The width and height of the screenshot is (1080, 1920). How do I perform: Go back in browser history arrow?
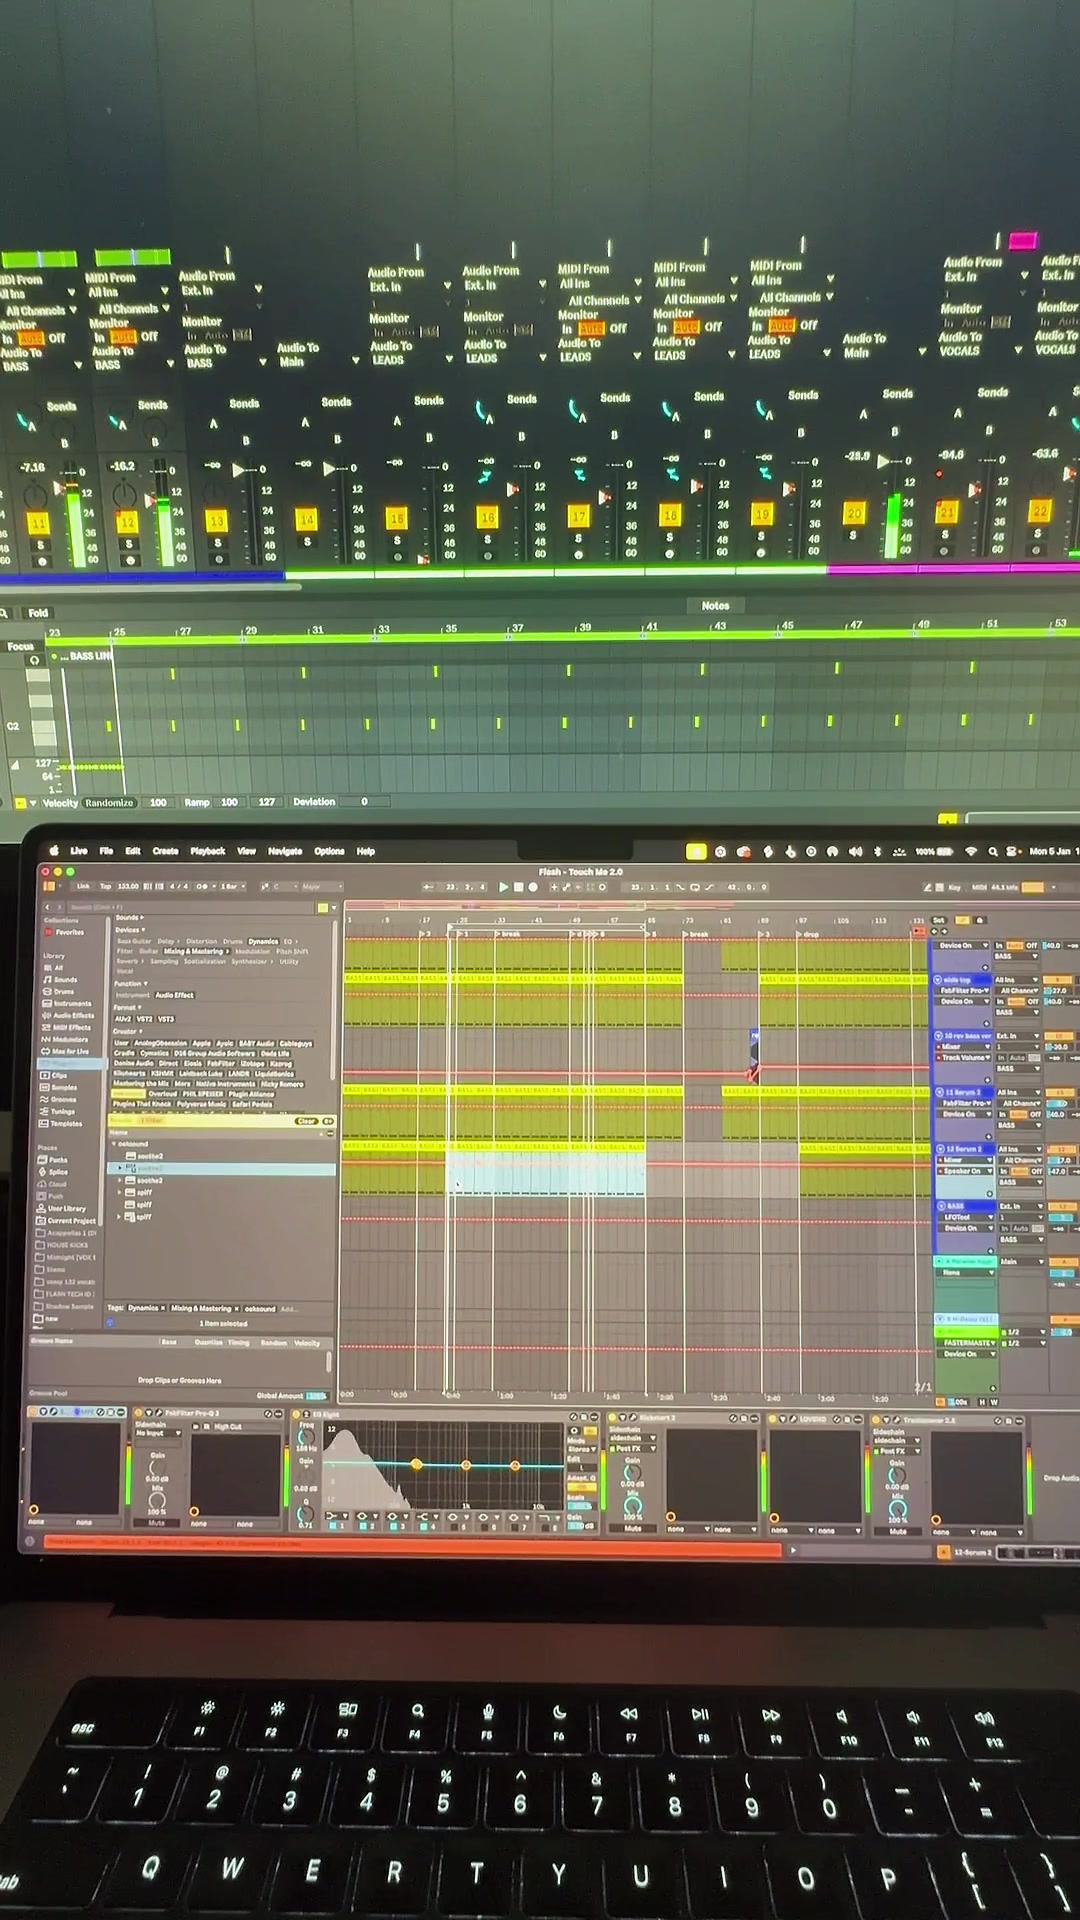pyautogui.click(x=47, y=908)
